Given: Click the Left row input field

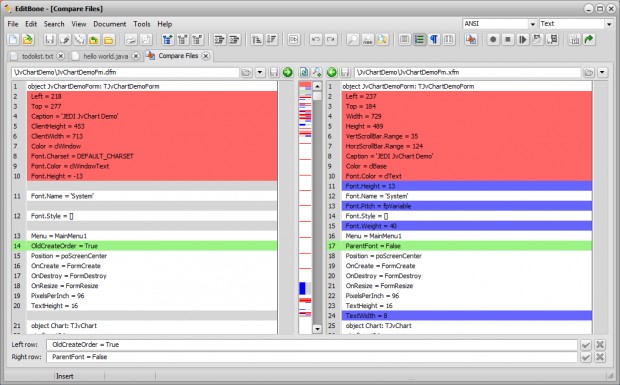Looking at the screenshot, I should click(x=312, y=345).
